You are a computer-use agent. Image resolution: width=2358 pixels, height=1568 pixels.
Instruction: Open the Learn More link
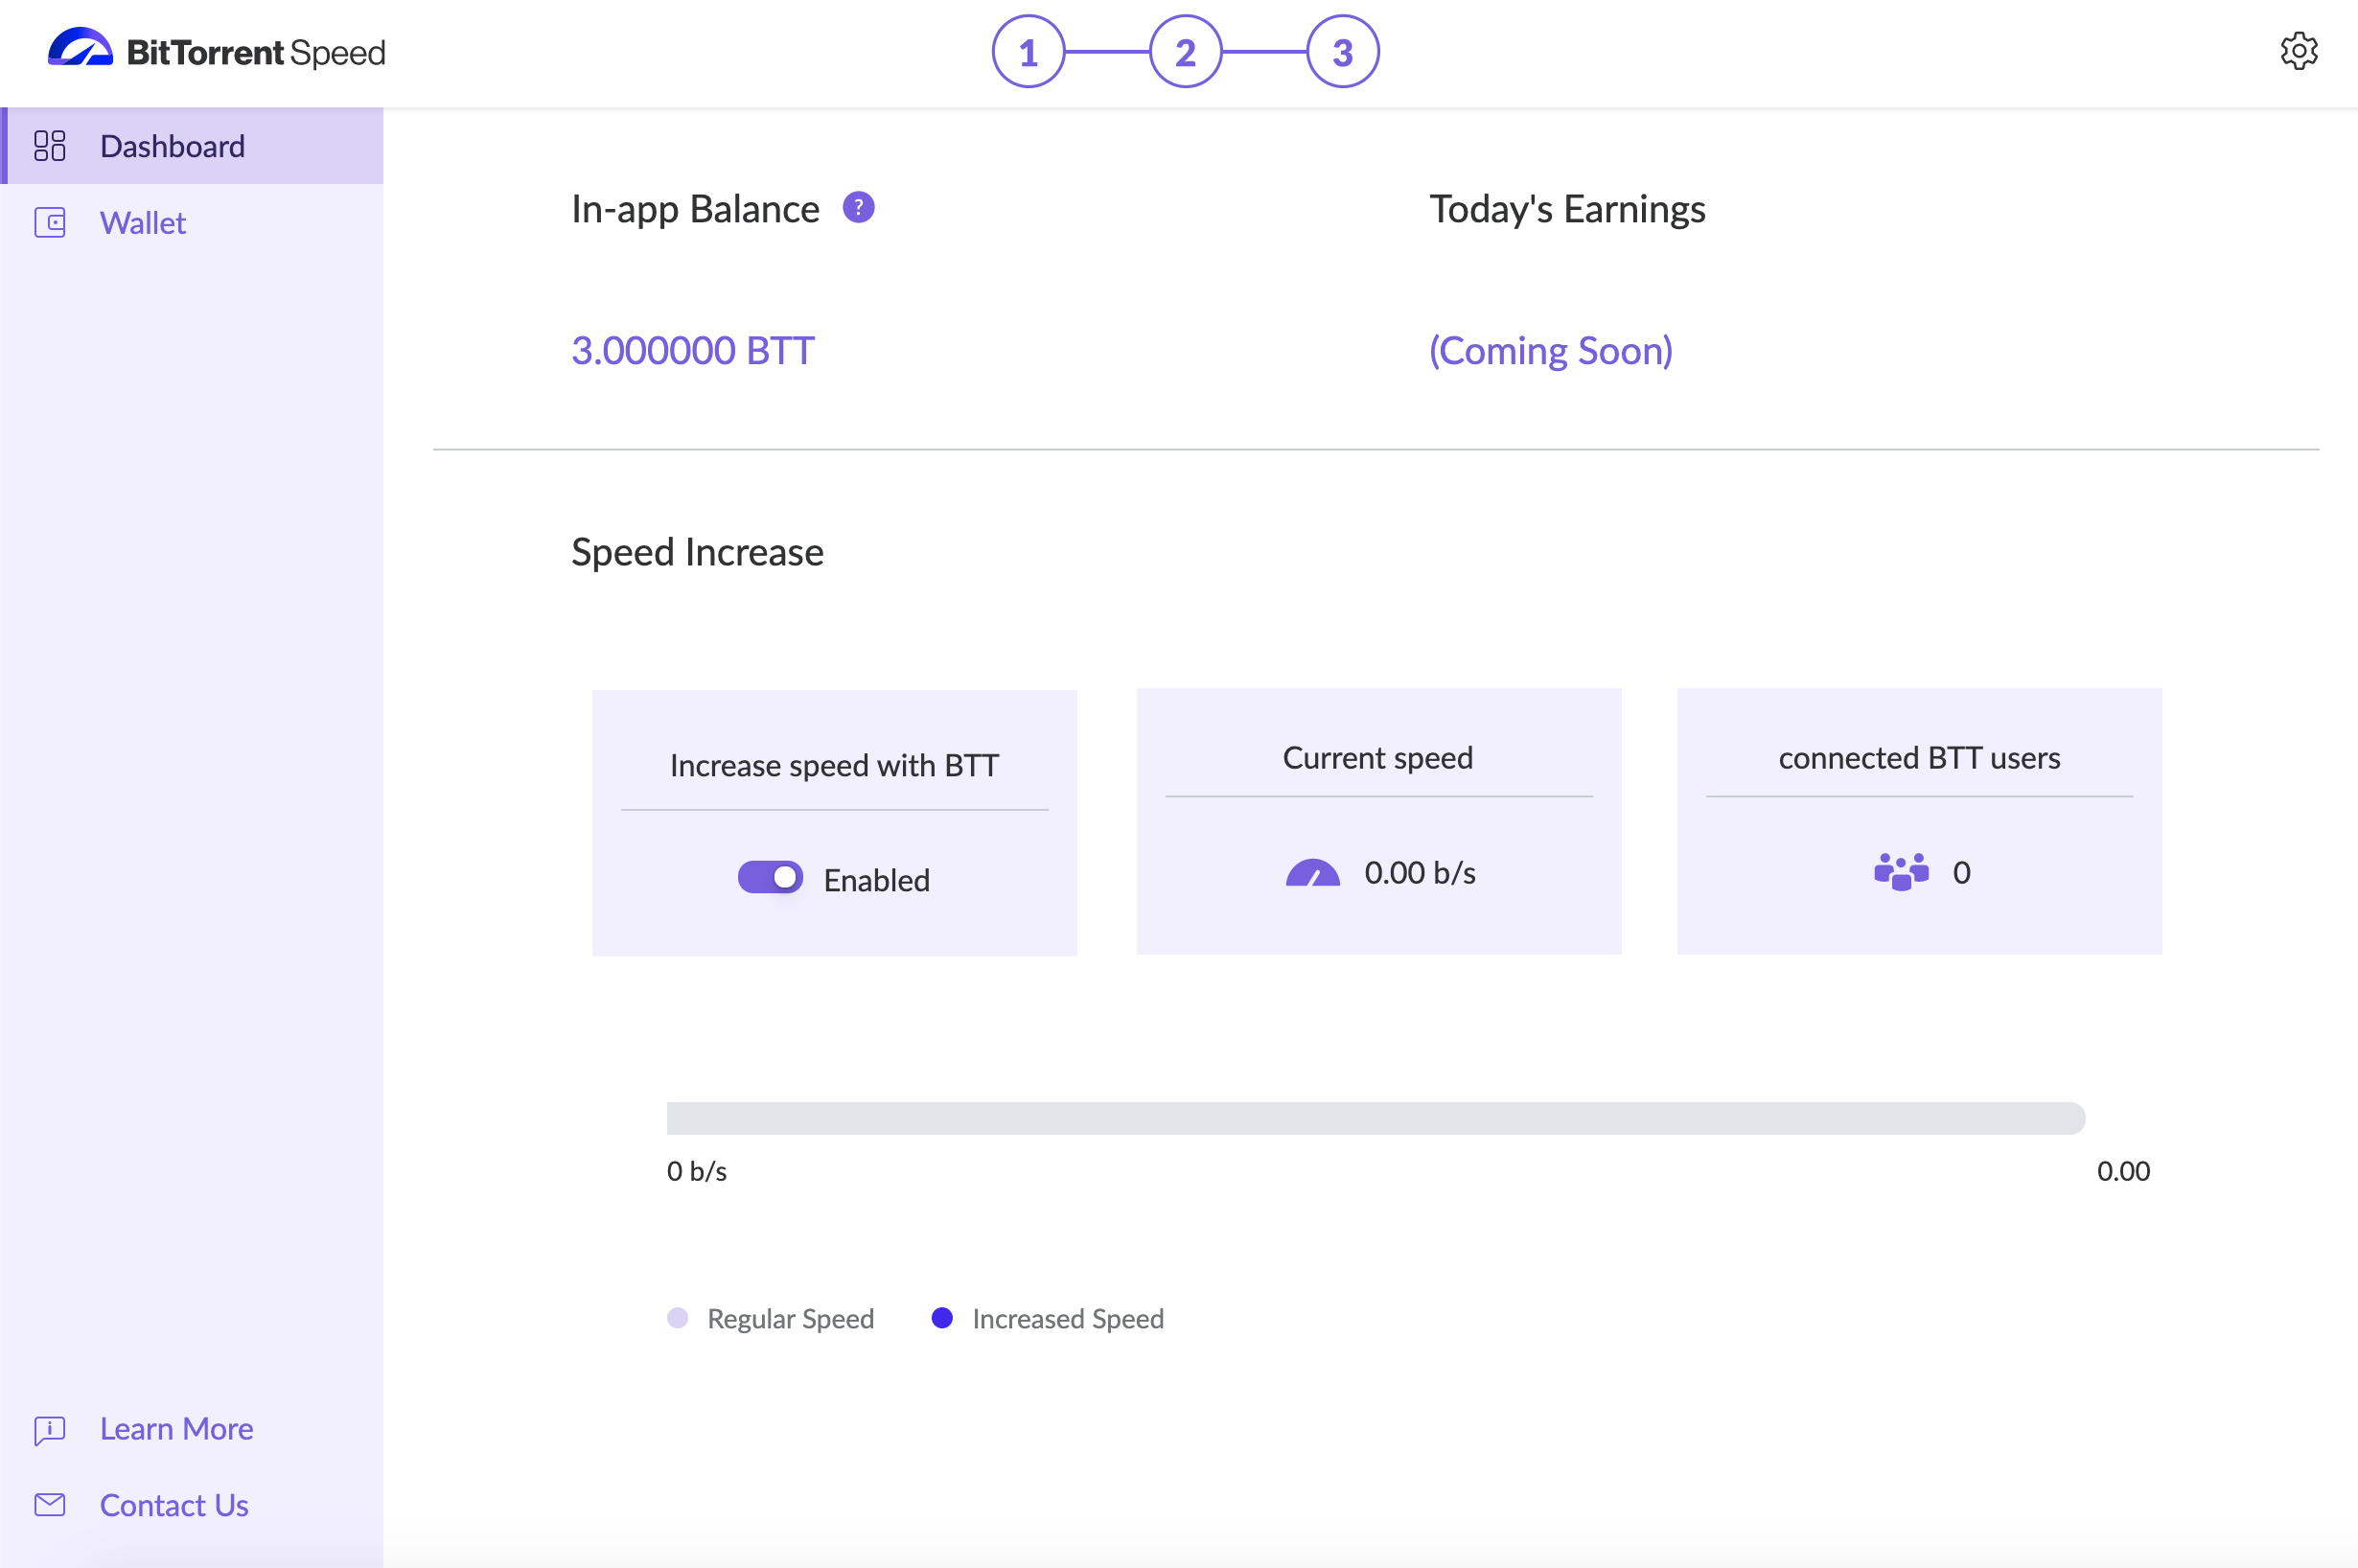(x=176, y=1429)
